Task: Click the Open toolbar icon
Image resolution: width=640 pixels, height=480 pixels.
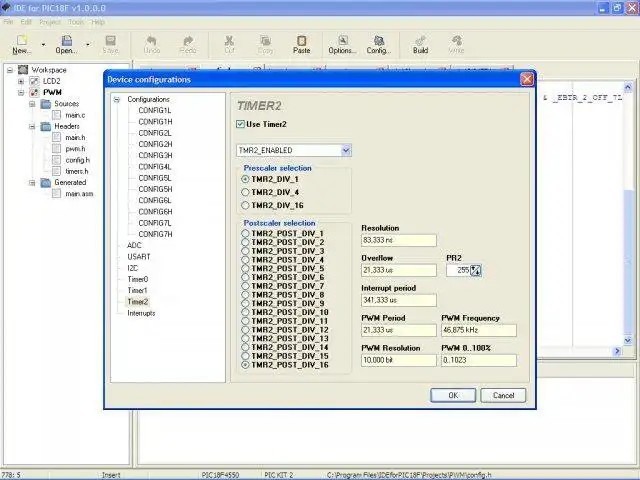Action: pos(67,40)
